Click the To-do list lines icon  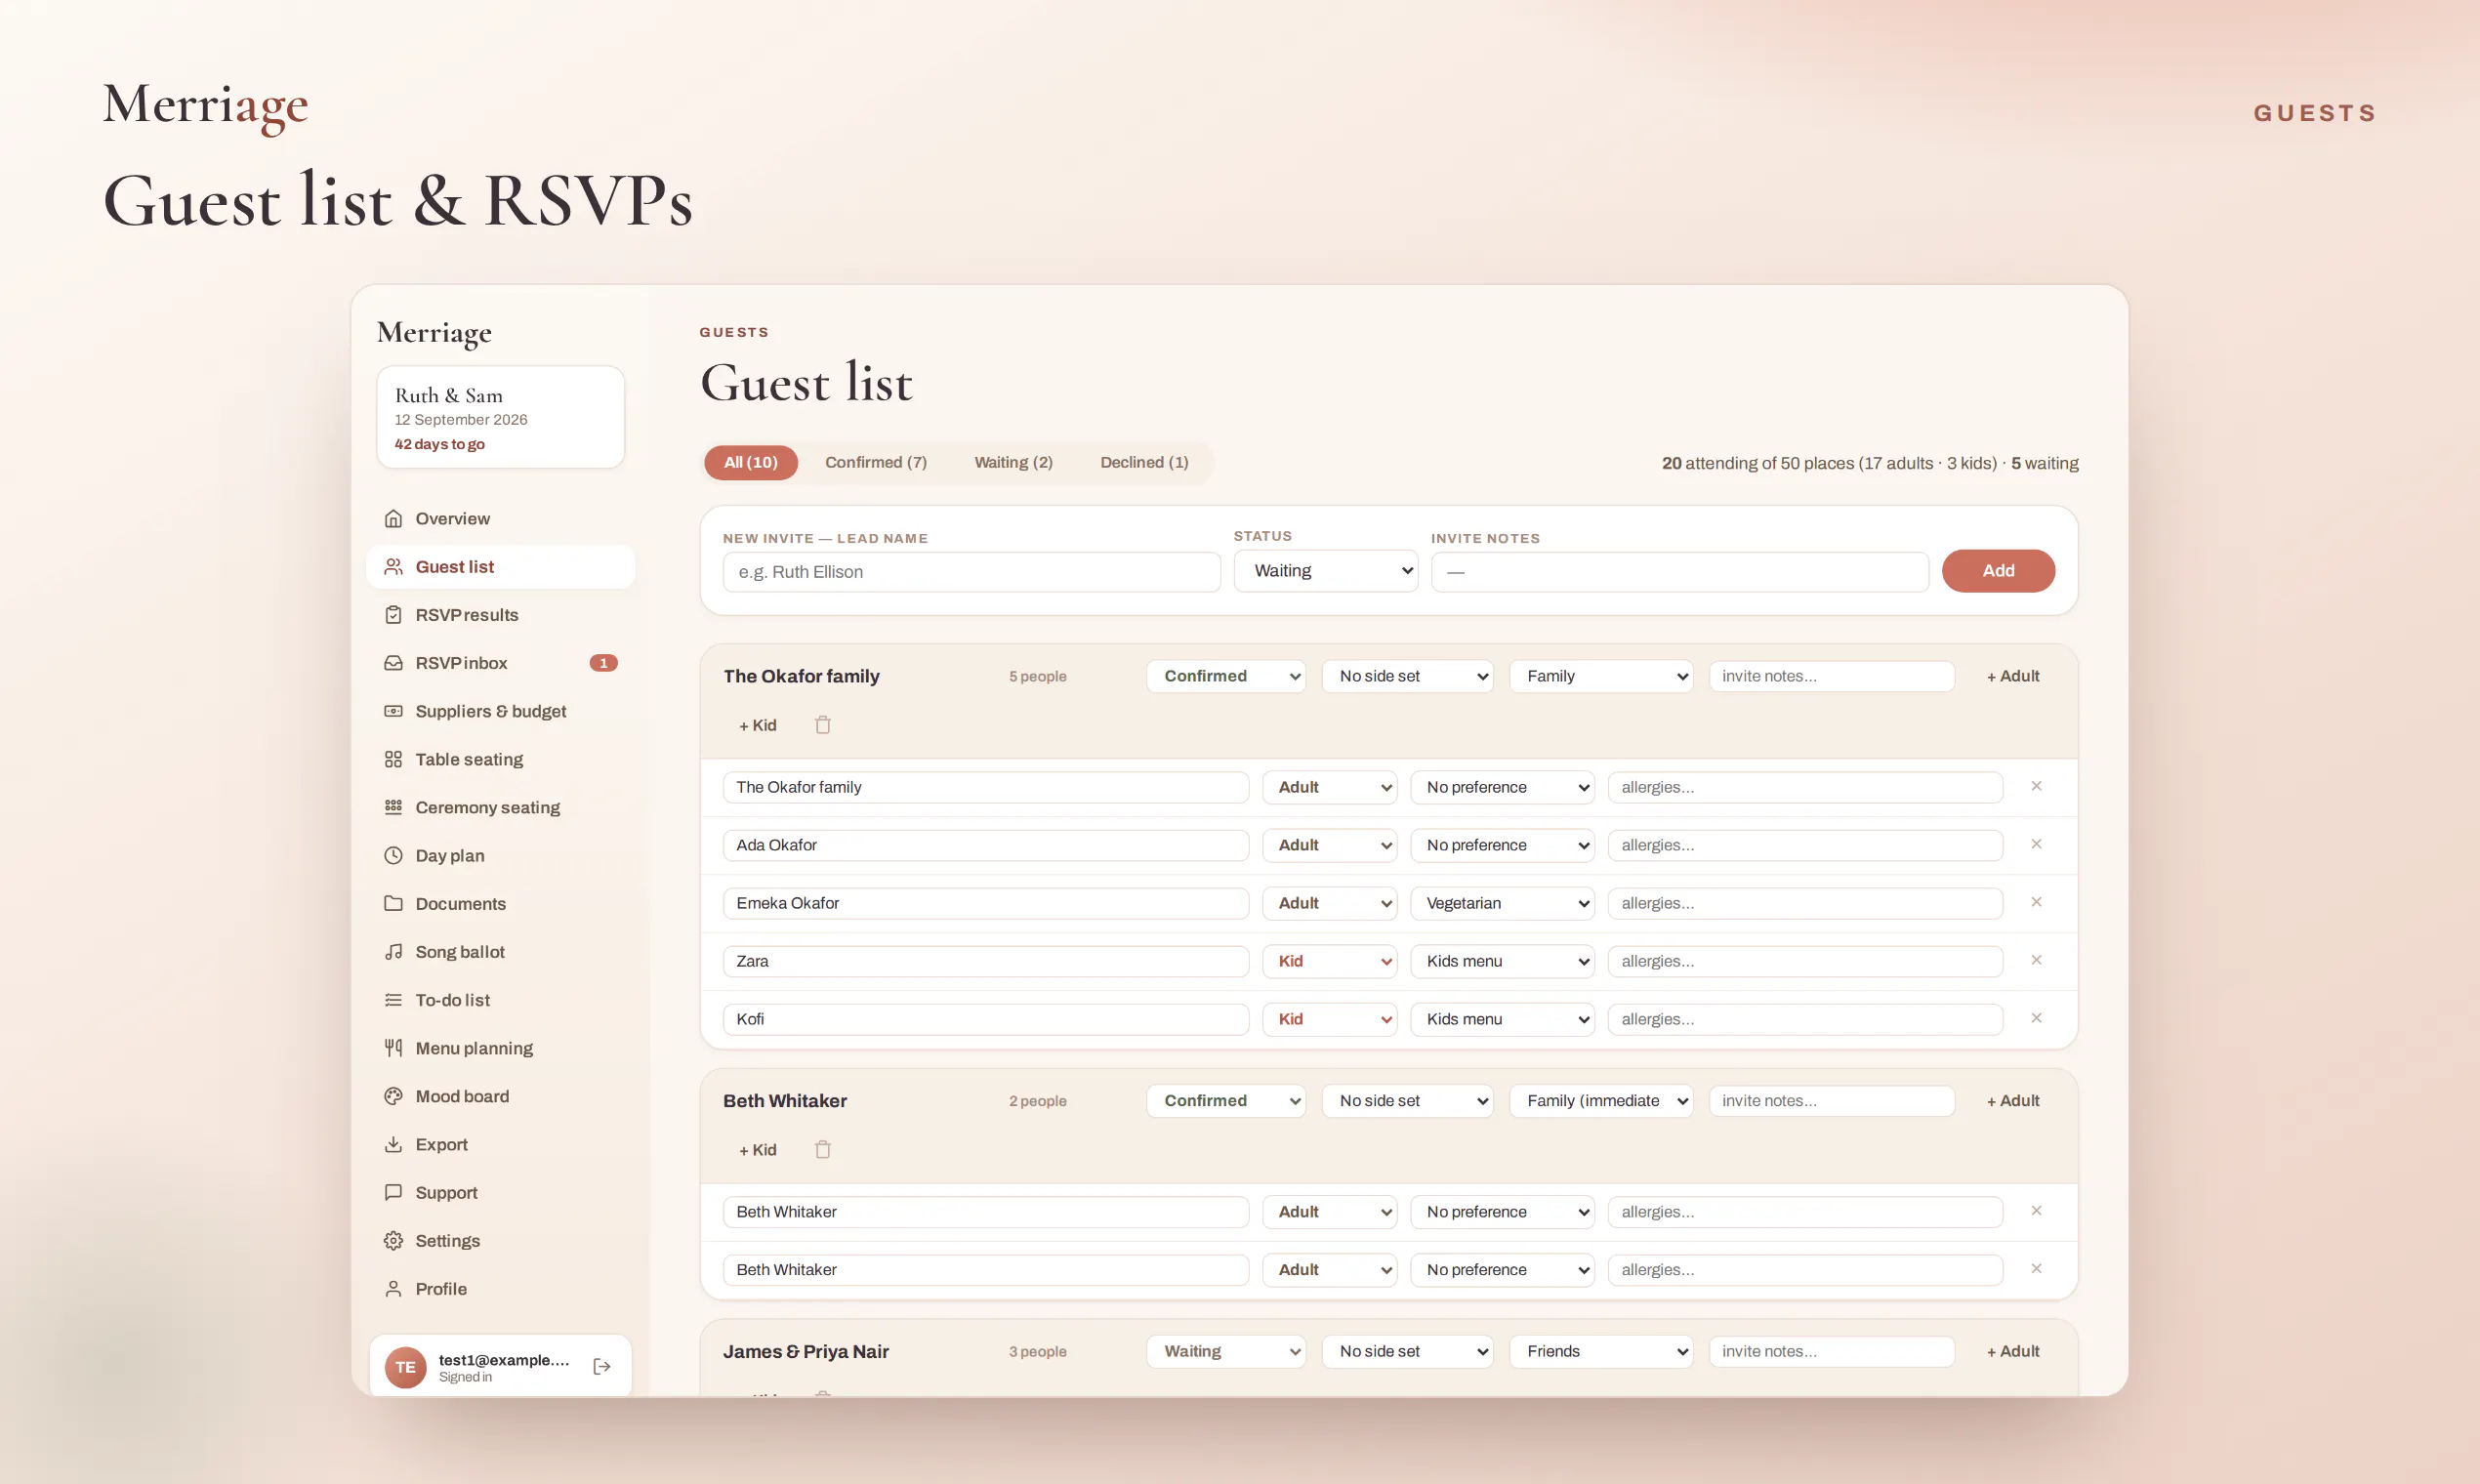[x=393, y=1000]
